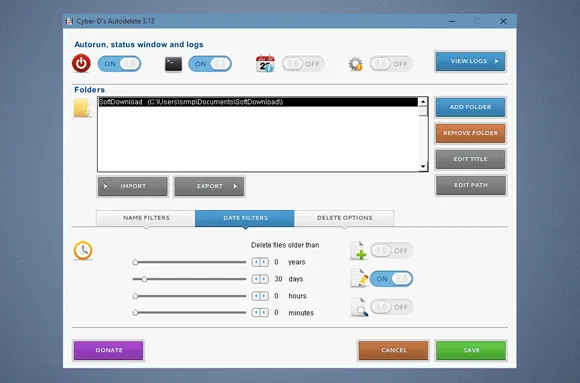Viewport: 580px width, 383px height.
Task: Click the minutes slider track
Action: (189, 313)
